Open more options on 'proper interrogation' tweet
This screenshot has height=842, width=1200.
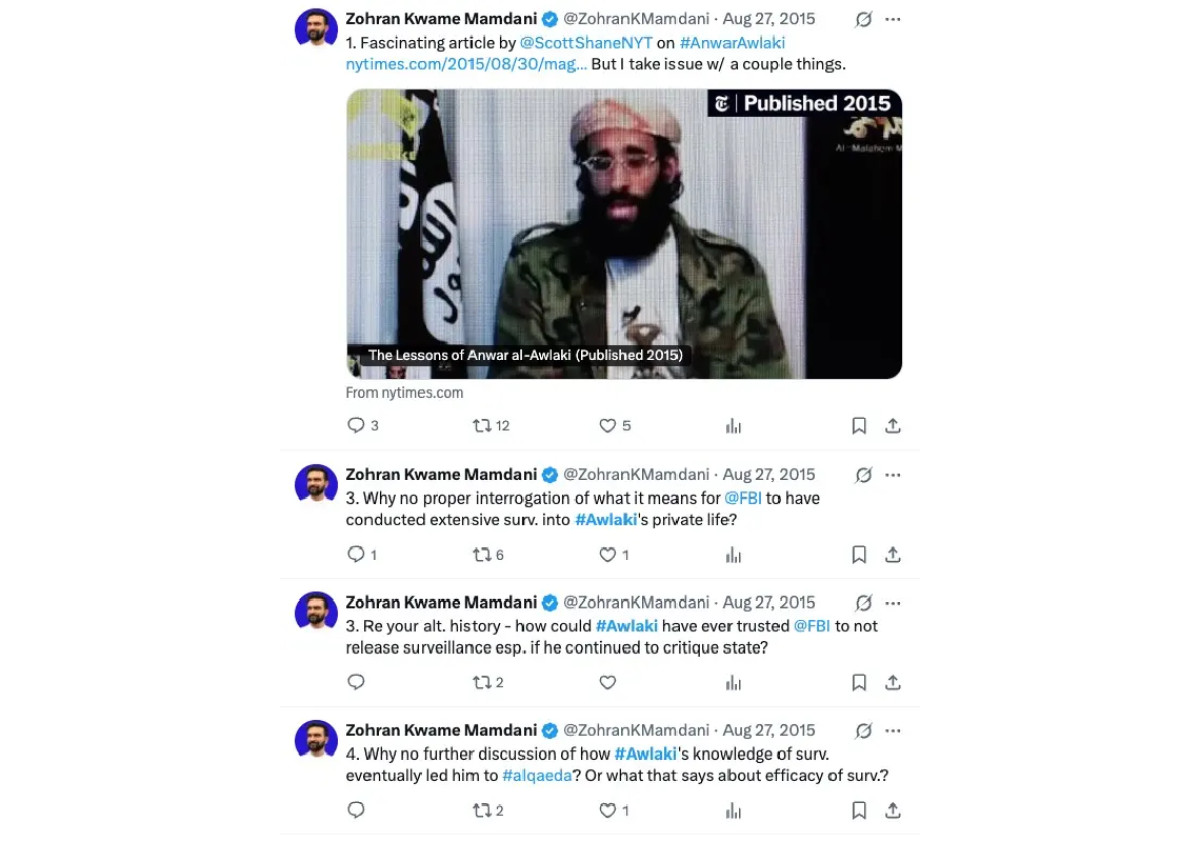(893, 475)
